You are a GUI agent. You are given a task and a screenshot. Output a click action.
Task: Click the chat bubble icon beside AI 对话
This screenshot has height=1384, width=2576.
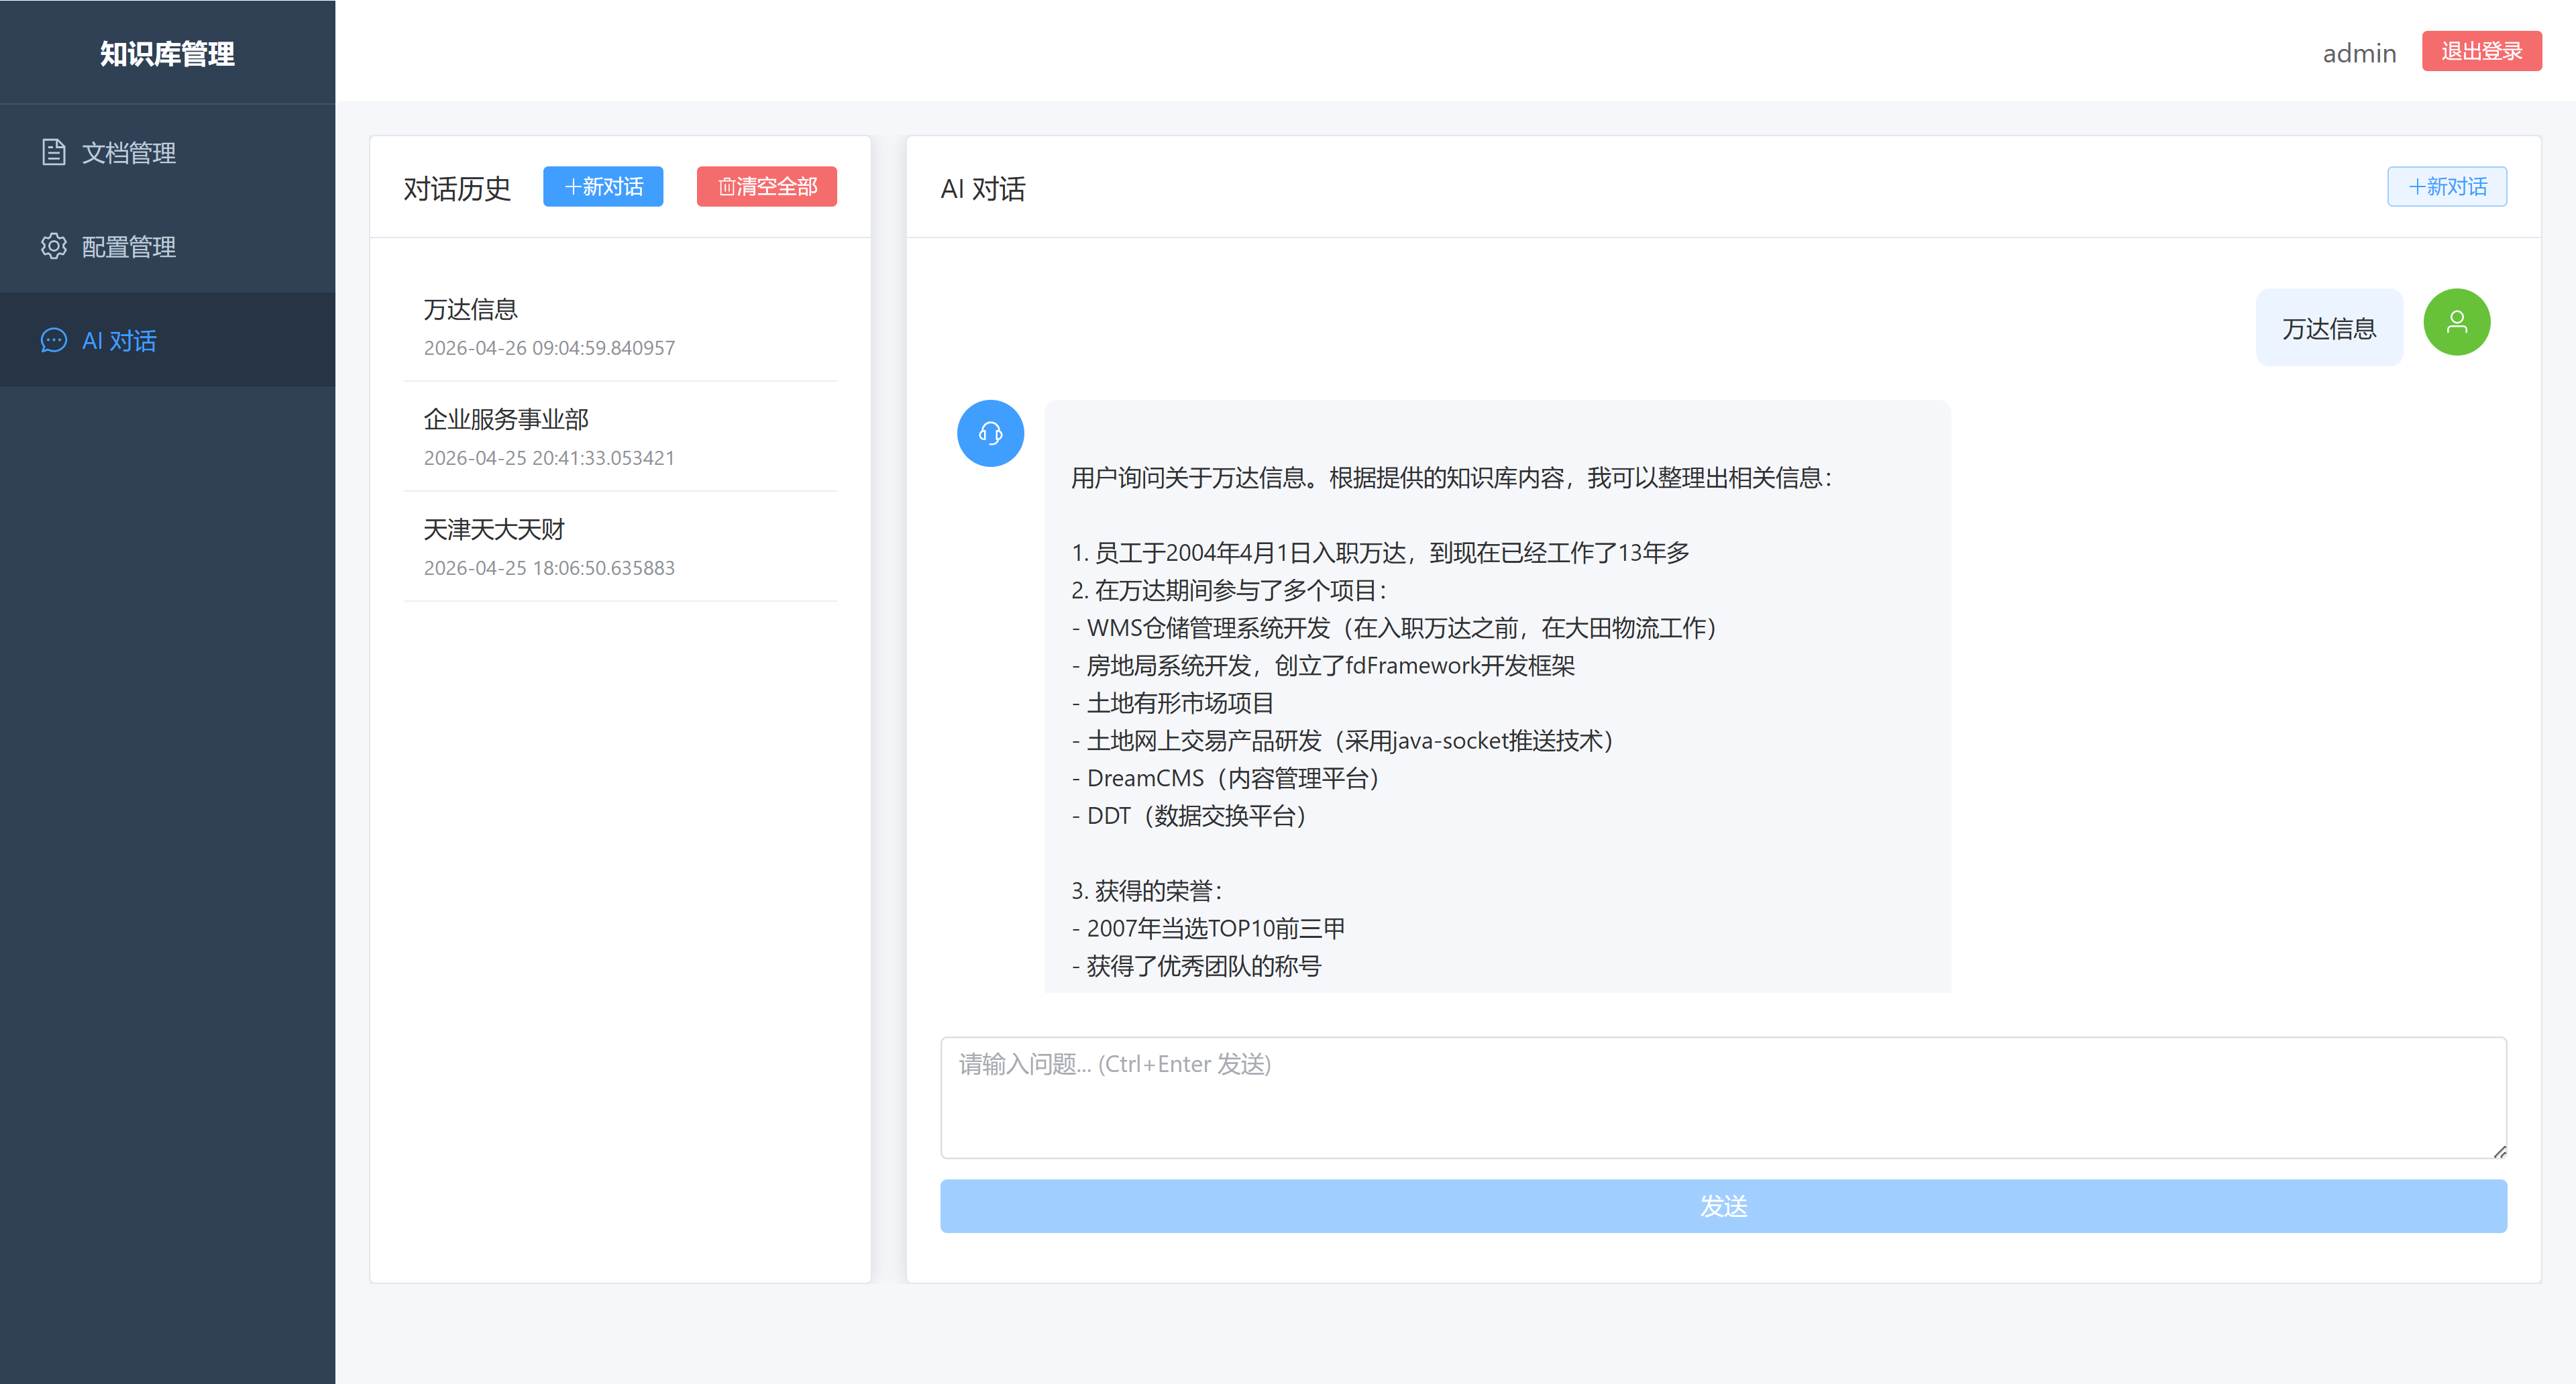click(54, 340)
